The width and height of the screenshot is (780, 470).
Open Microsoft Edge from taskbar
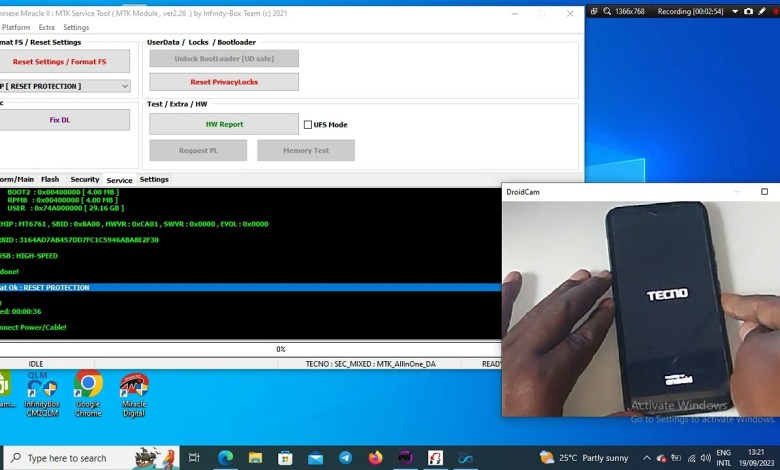point(225,458)
